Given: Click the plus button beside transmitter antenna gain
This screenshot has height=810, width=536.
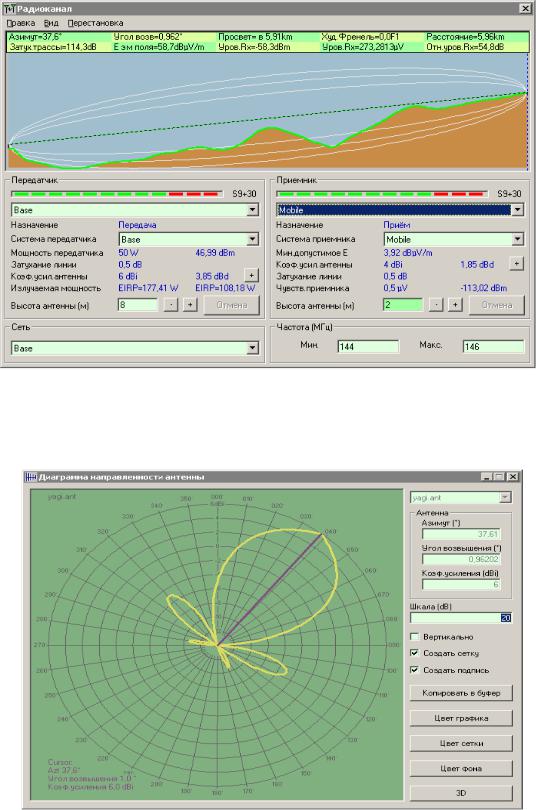Looking at the screenshot, I should tap(251, 275).
